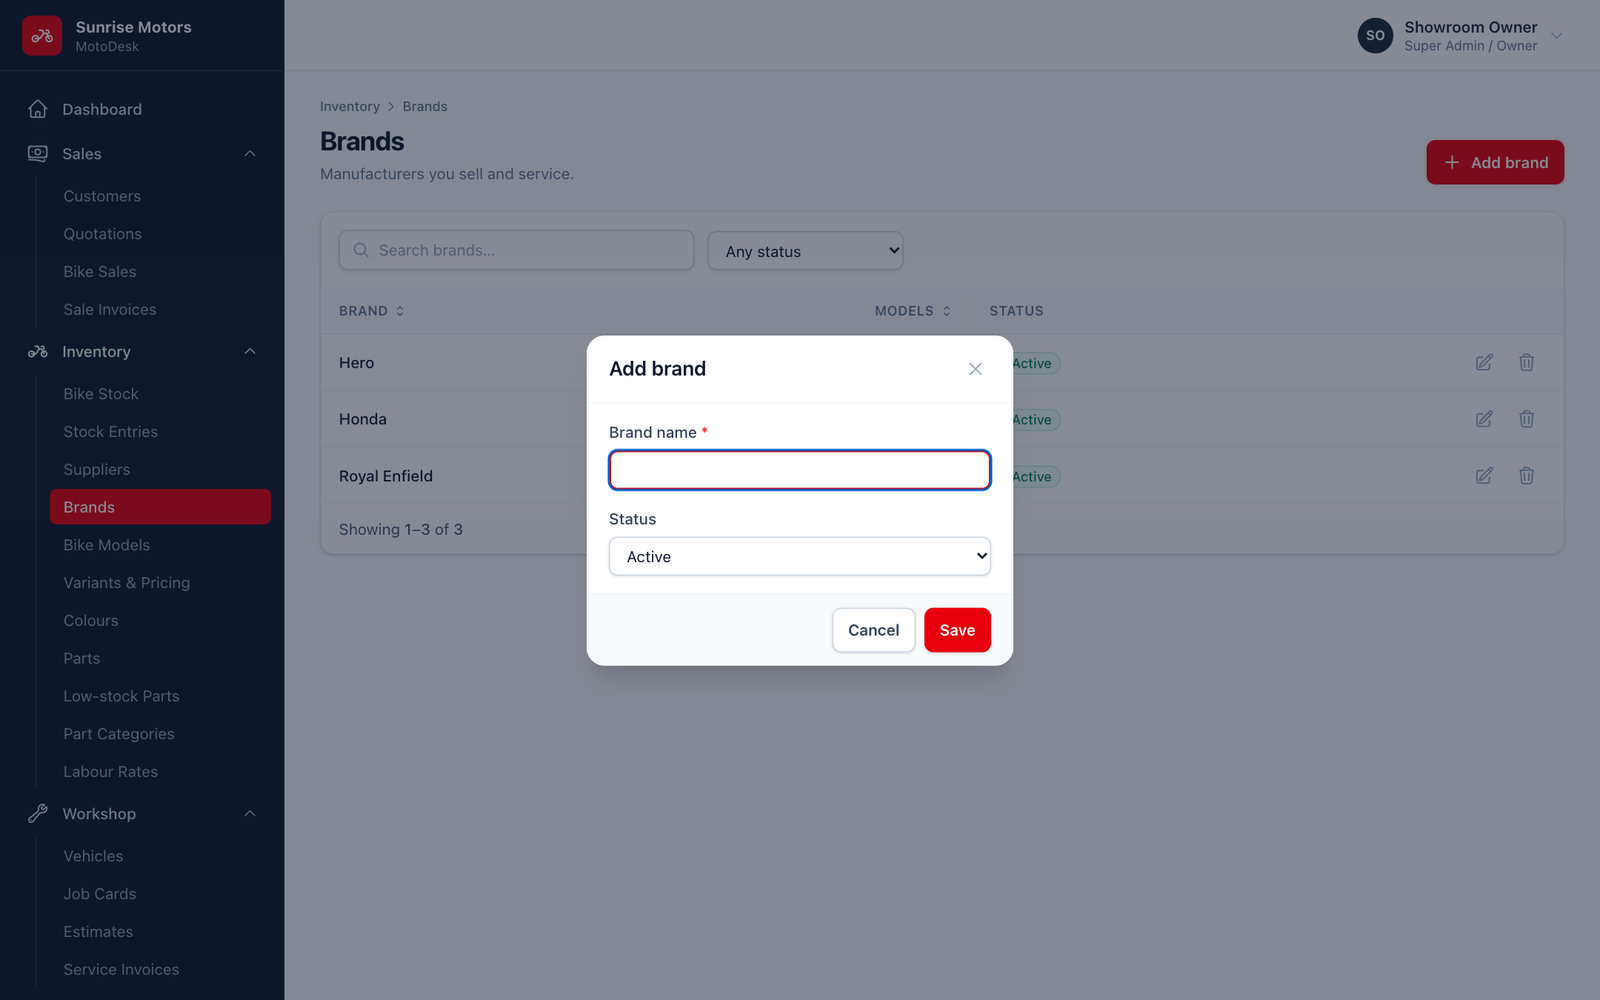Click the Workshop wrench icon

38,813
